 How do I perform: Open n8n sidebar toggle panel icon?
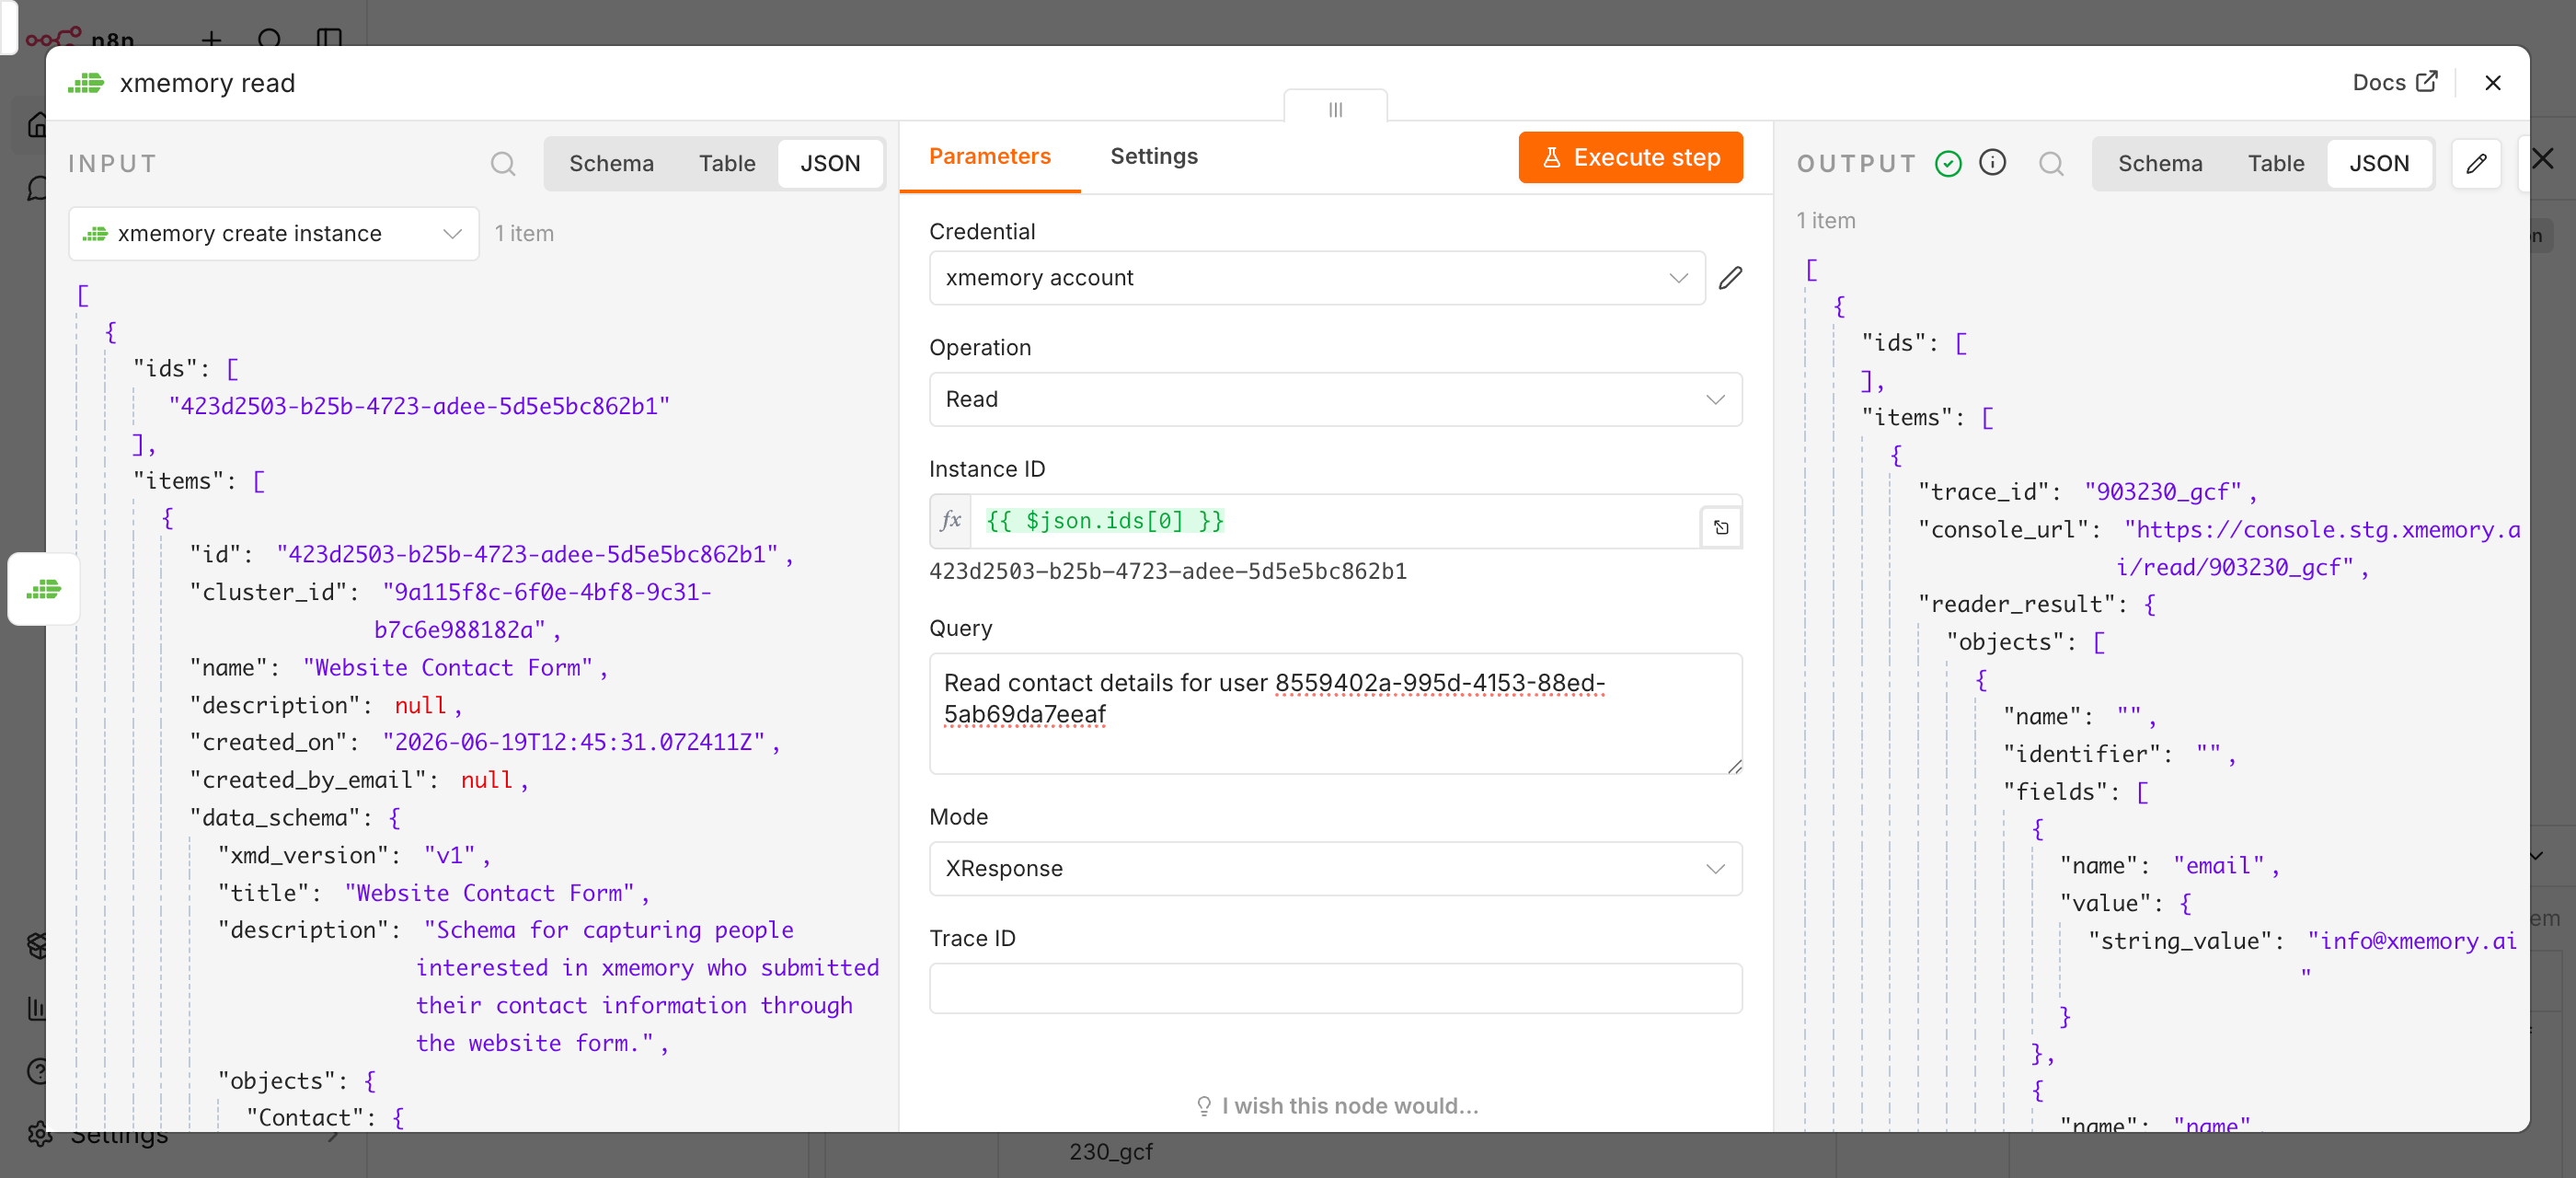[x=329, y=39]
